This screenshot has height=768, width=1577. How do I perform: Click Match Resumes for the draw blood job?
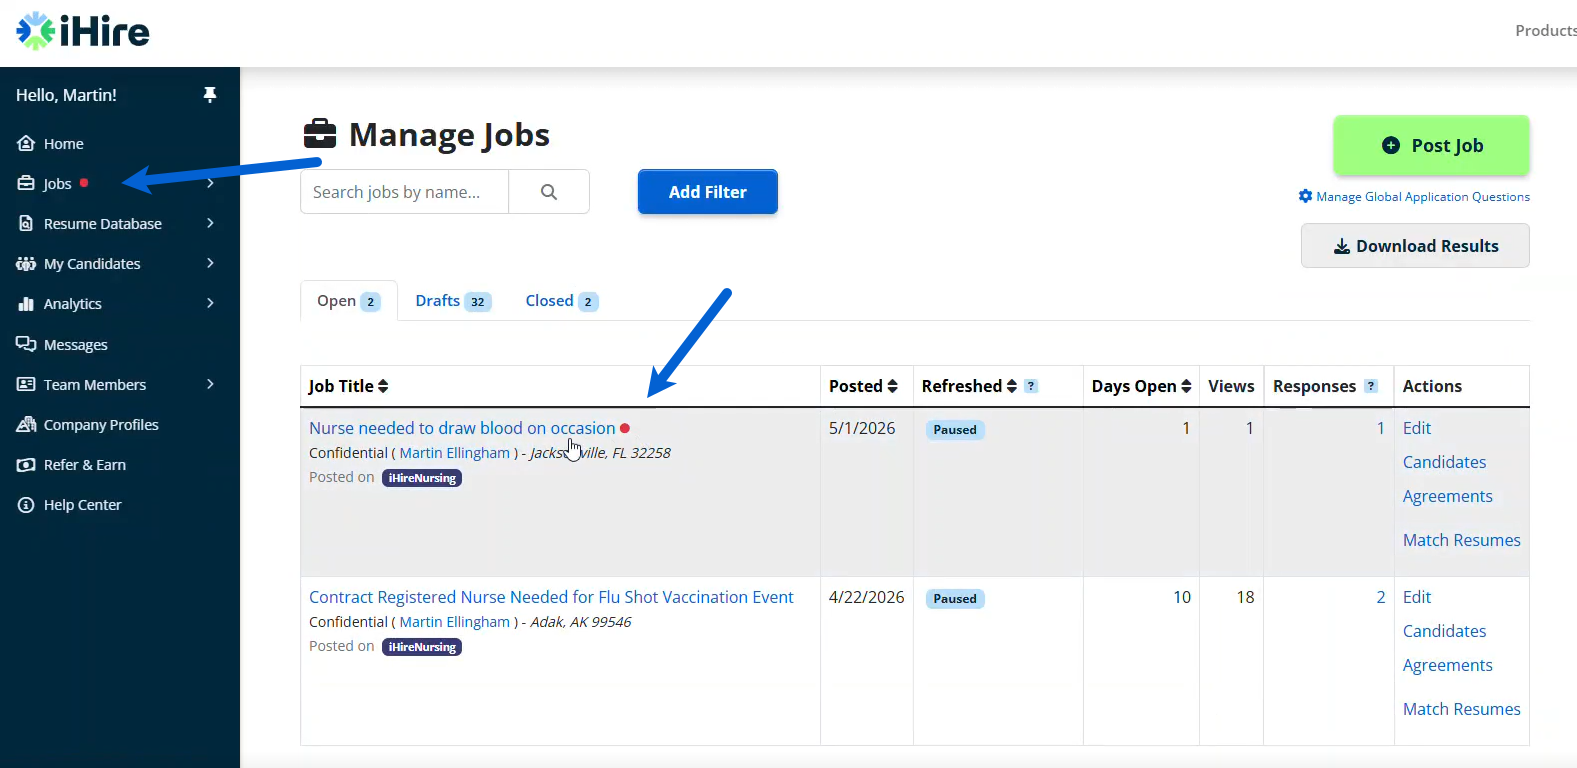1461,540
